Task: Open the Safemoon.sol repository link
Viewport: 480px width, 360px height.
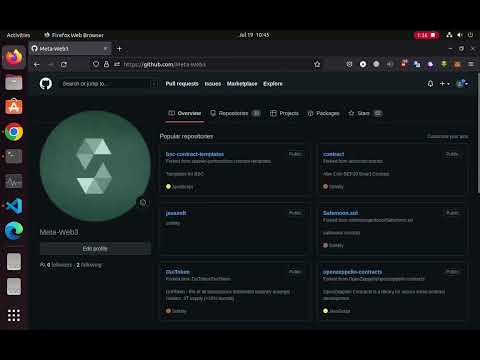Action: 340,213
